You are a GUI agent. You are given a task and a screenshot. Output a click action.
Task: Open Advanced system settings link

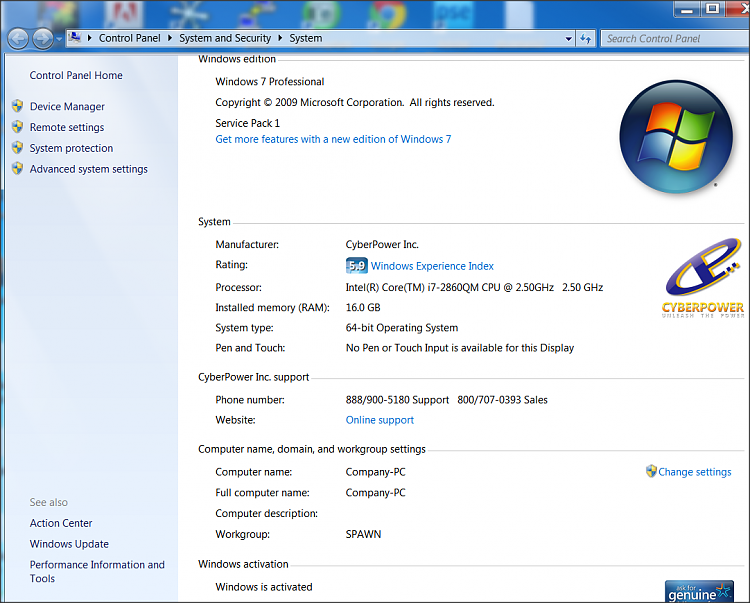pos(88,169)
